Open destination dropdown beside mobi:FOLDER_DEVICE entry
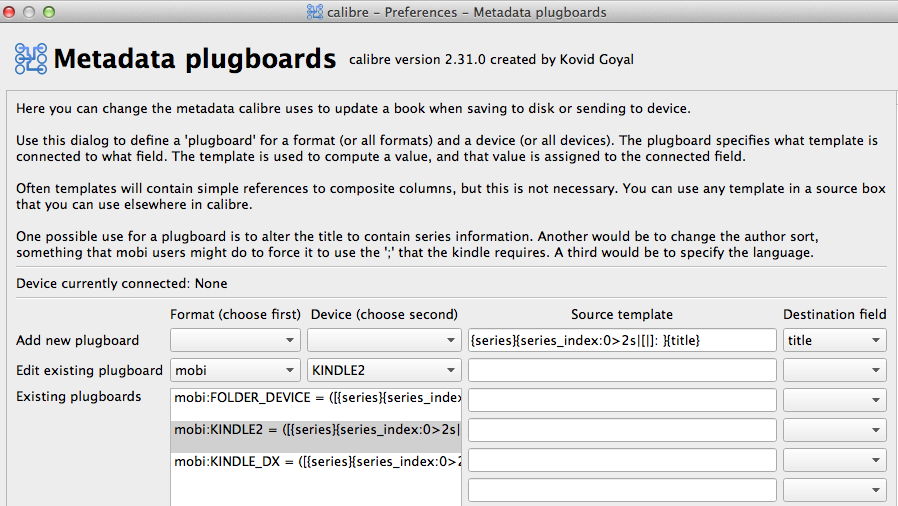Viewport: 898px width, 506px height. pyautogui.click(x=835, y=401)
